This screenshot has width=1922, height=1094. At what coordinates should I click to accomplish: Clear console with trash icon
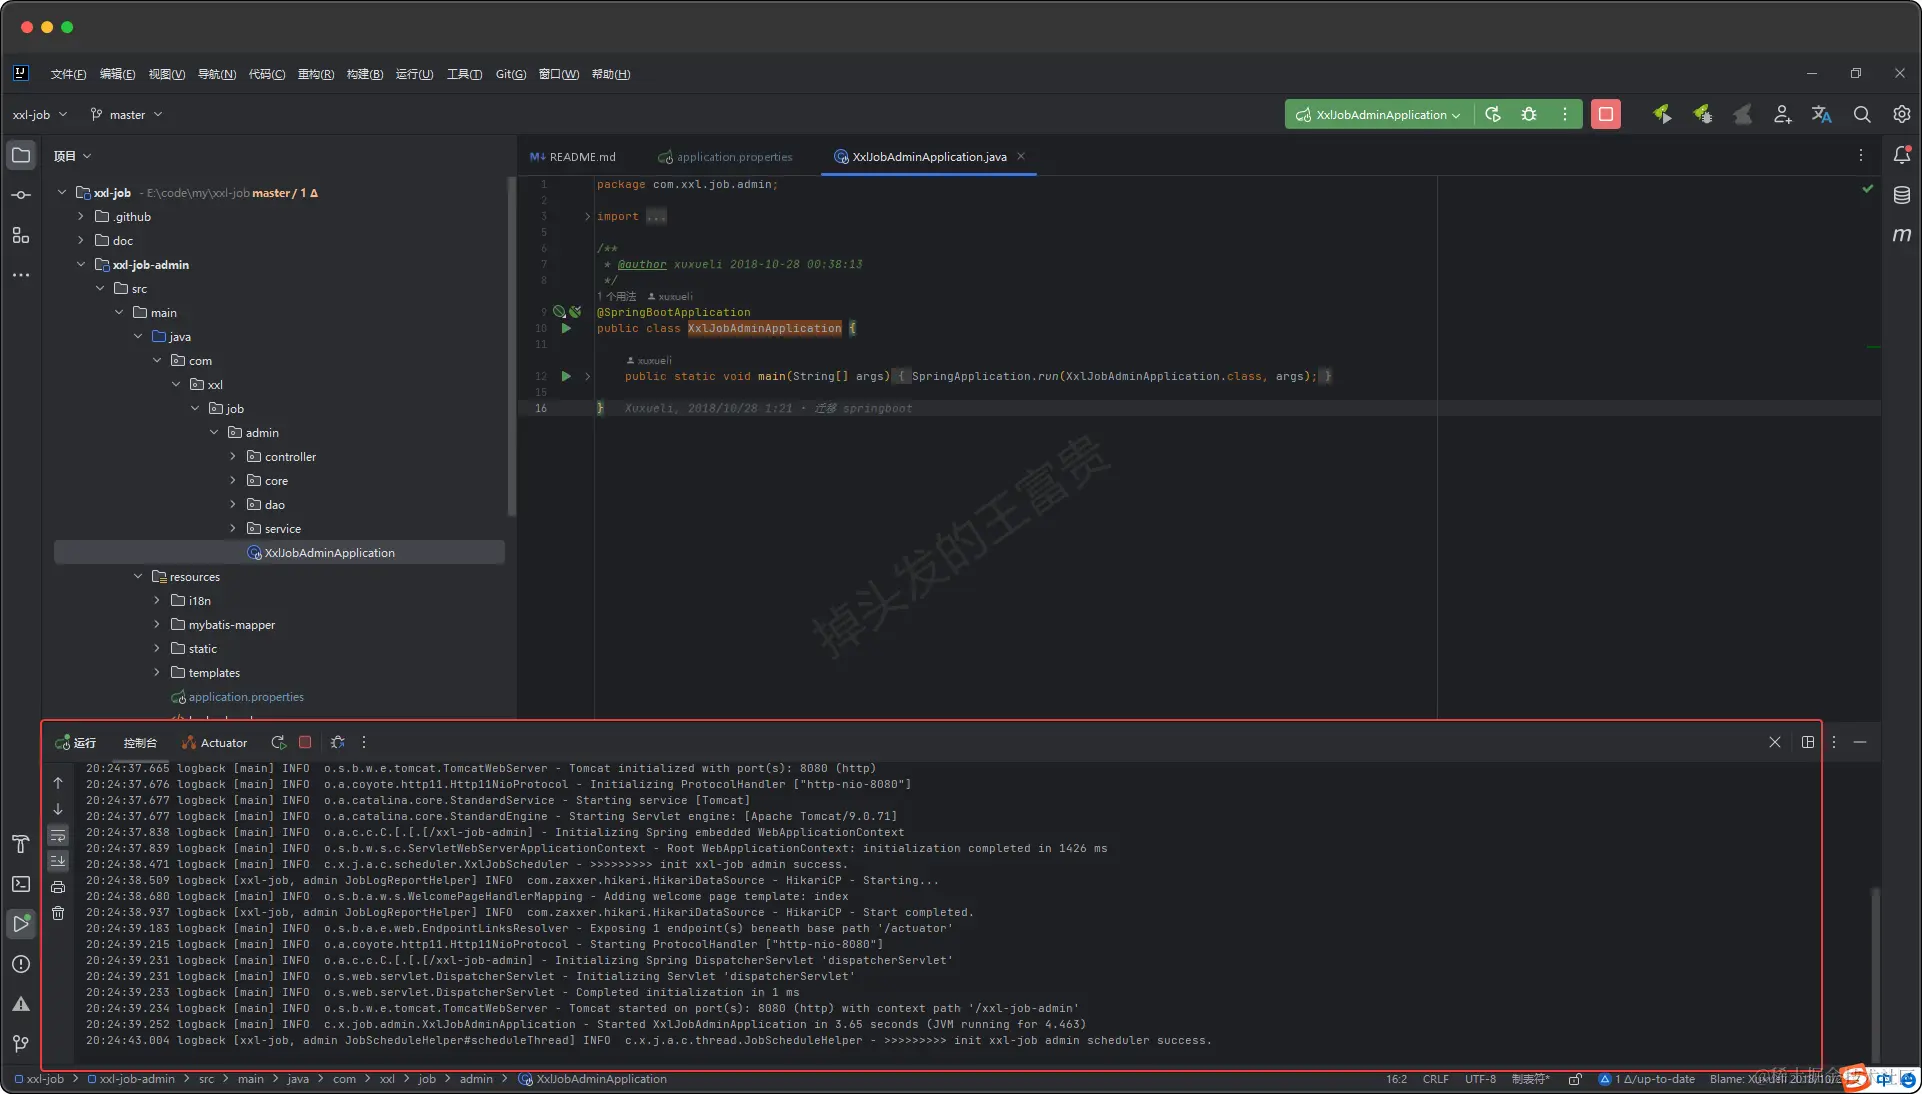click(x=58, y=913)
